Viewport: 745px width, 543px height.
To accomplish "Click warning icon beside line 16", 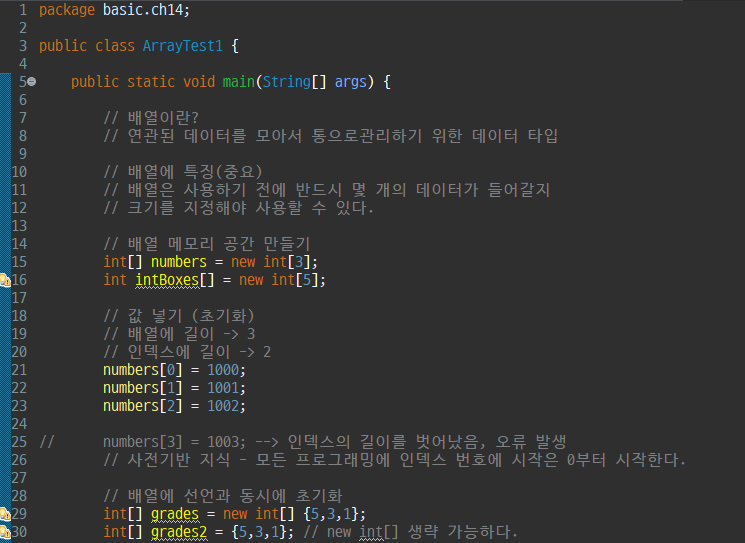I will pos(5,280).
